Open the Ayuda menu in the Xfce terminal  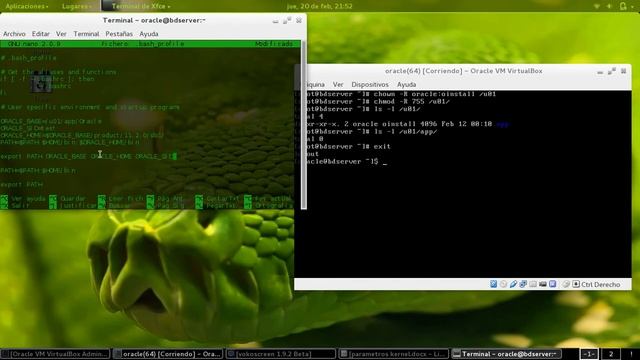click(x=149, y=34)
